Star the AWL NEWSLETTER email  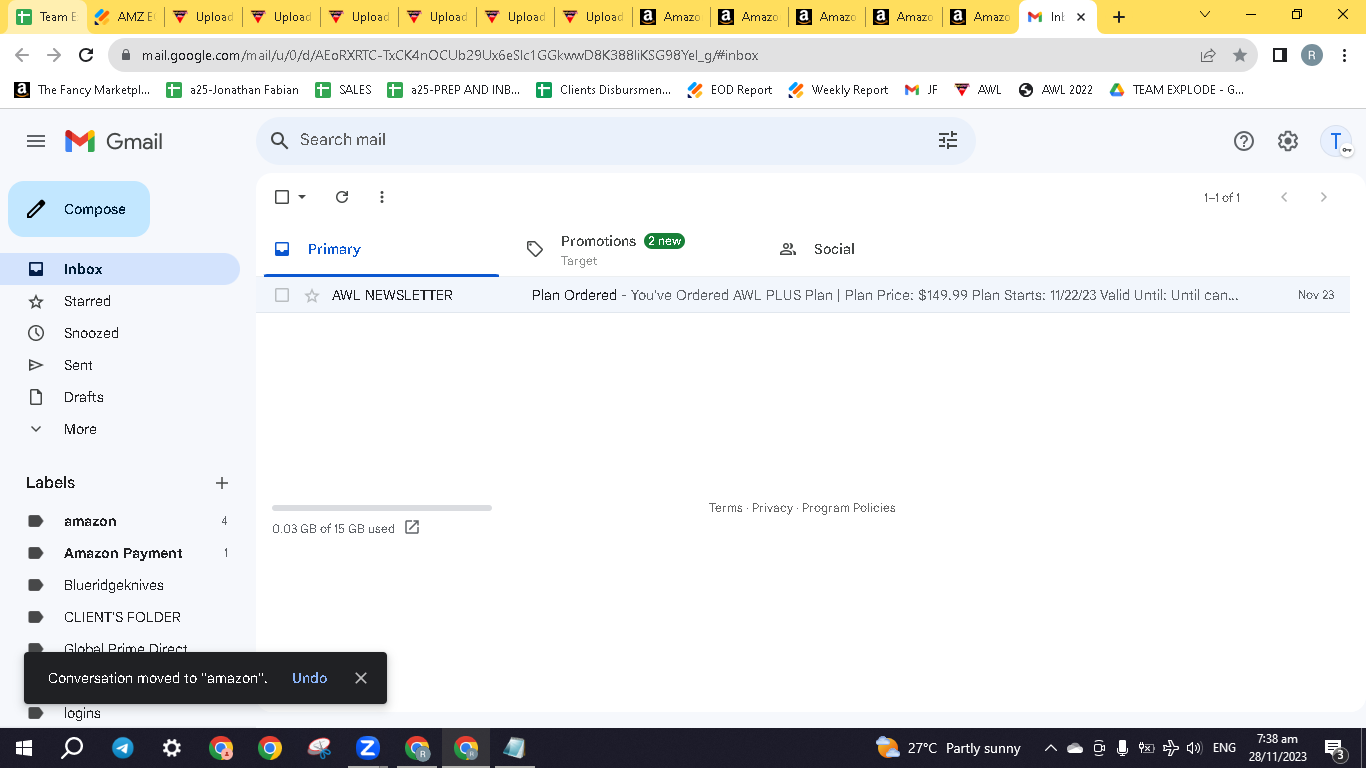point(312,295)
